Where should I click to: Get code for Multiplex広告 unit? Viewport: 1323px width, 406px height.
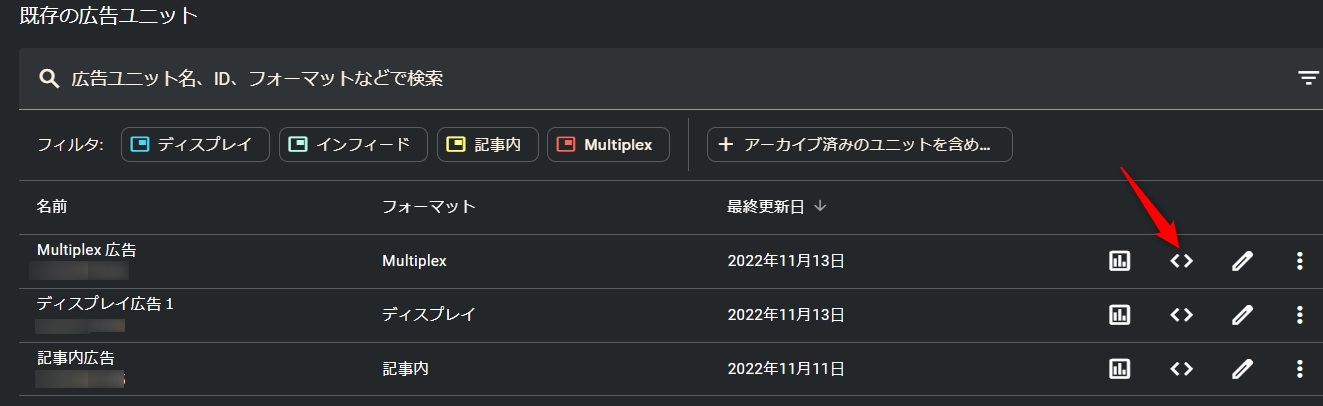click(x=1181, y=261)
